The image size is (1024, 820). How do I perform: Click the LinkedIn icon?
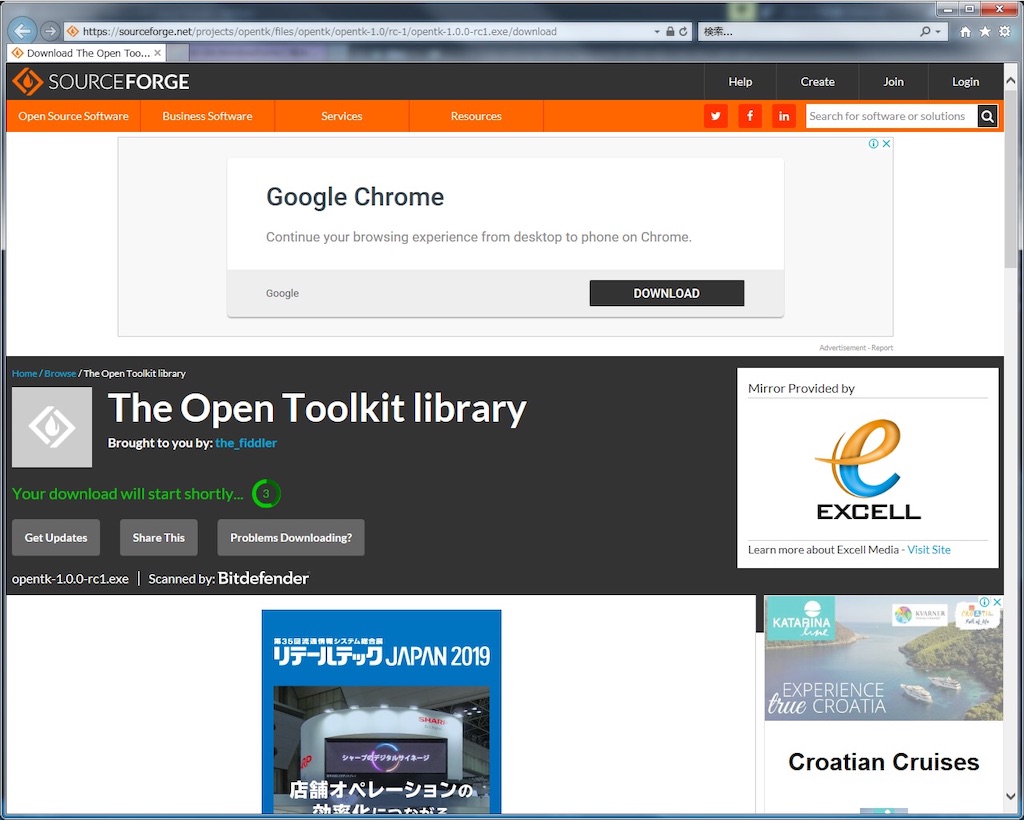(x=784, y=116)
